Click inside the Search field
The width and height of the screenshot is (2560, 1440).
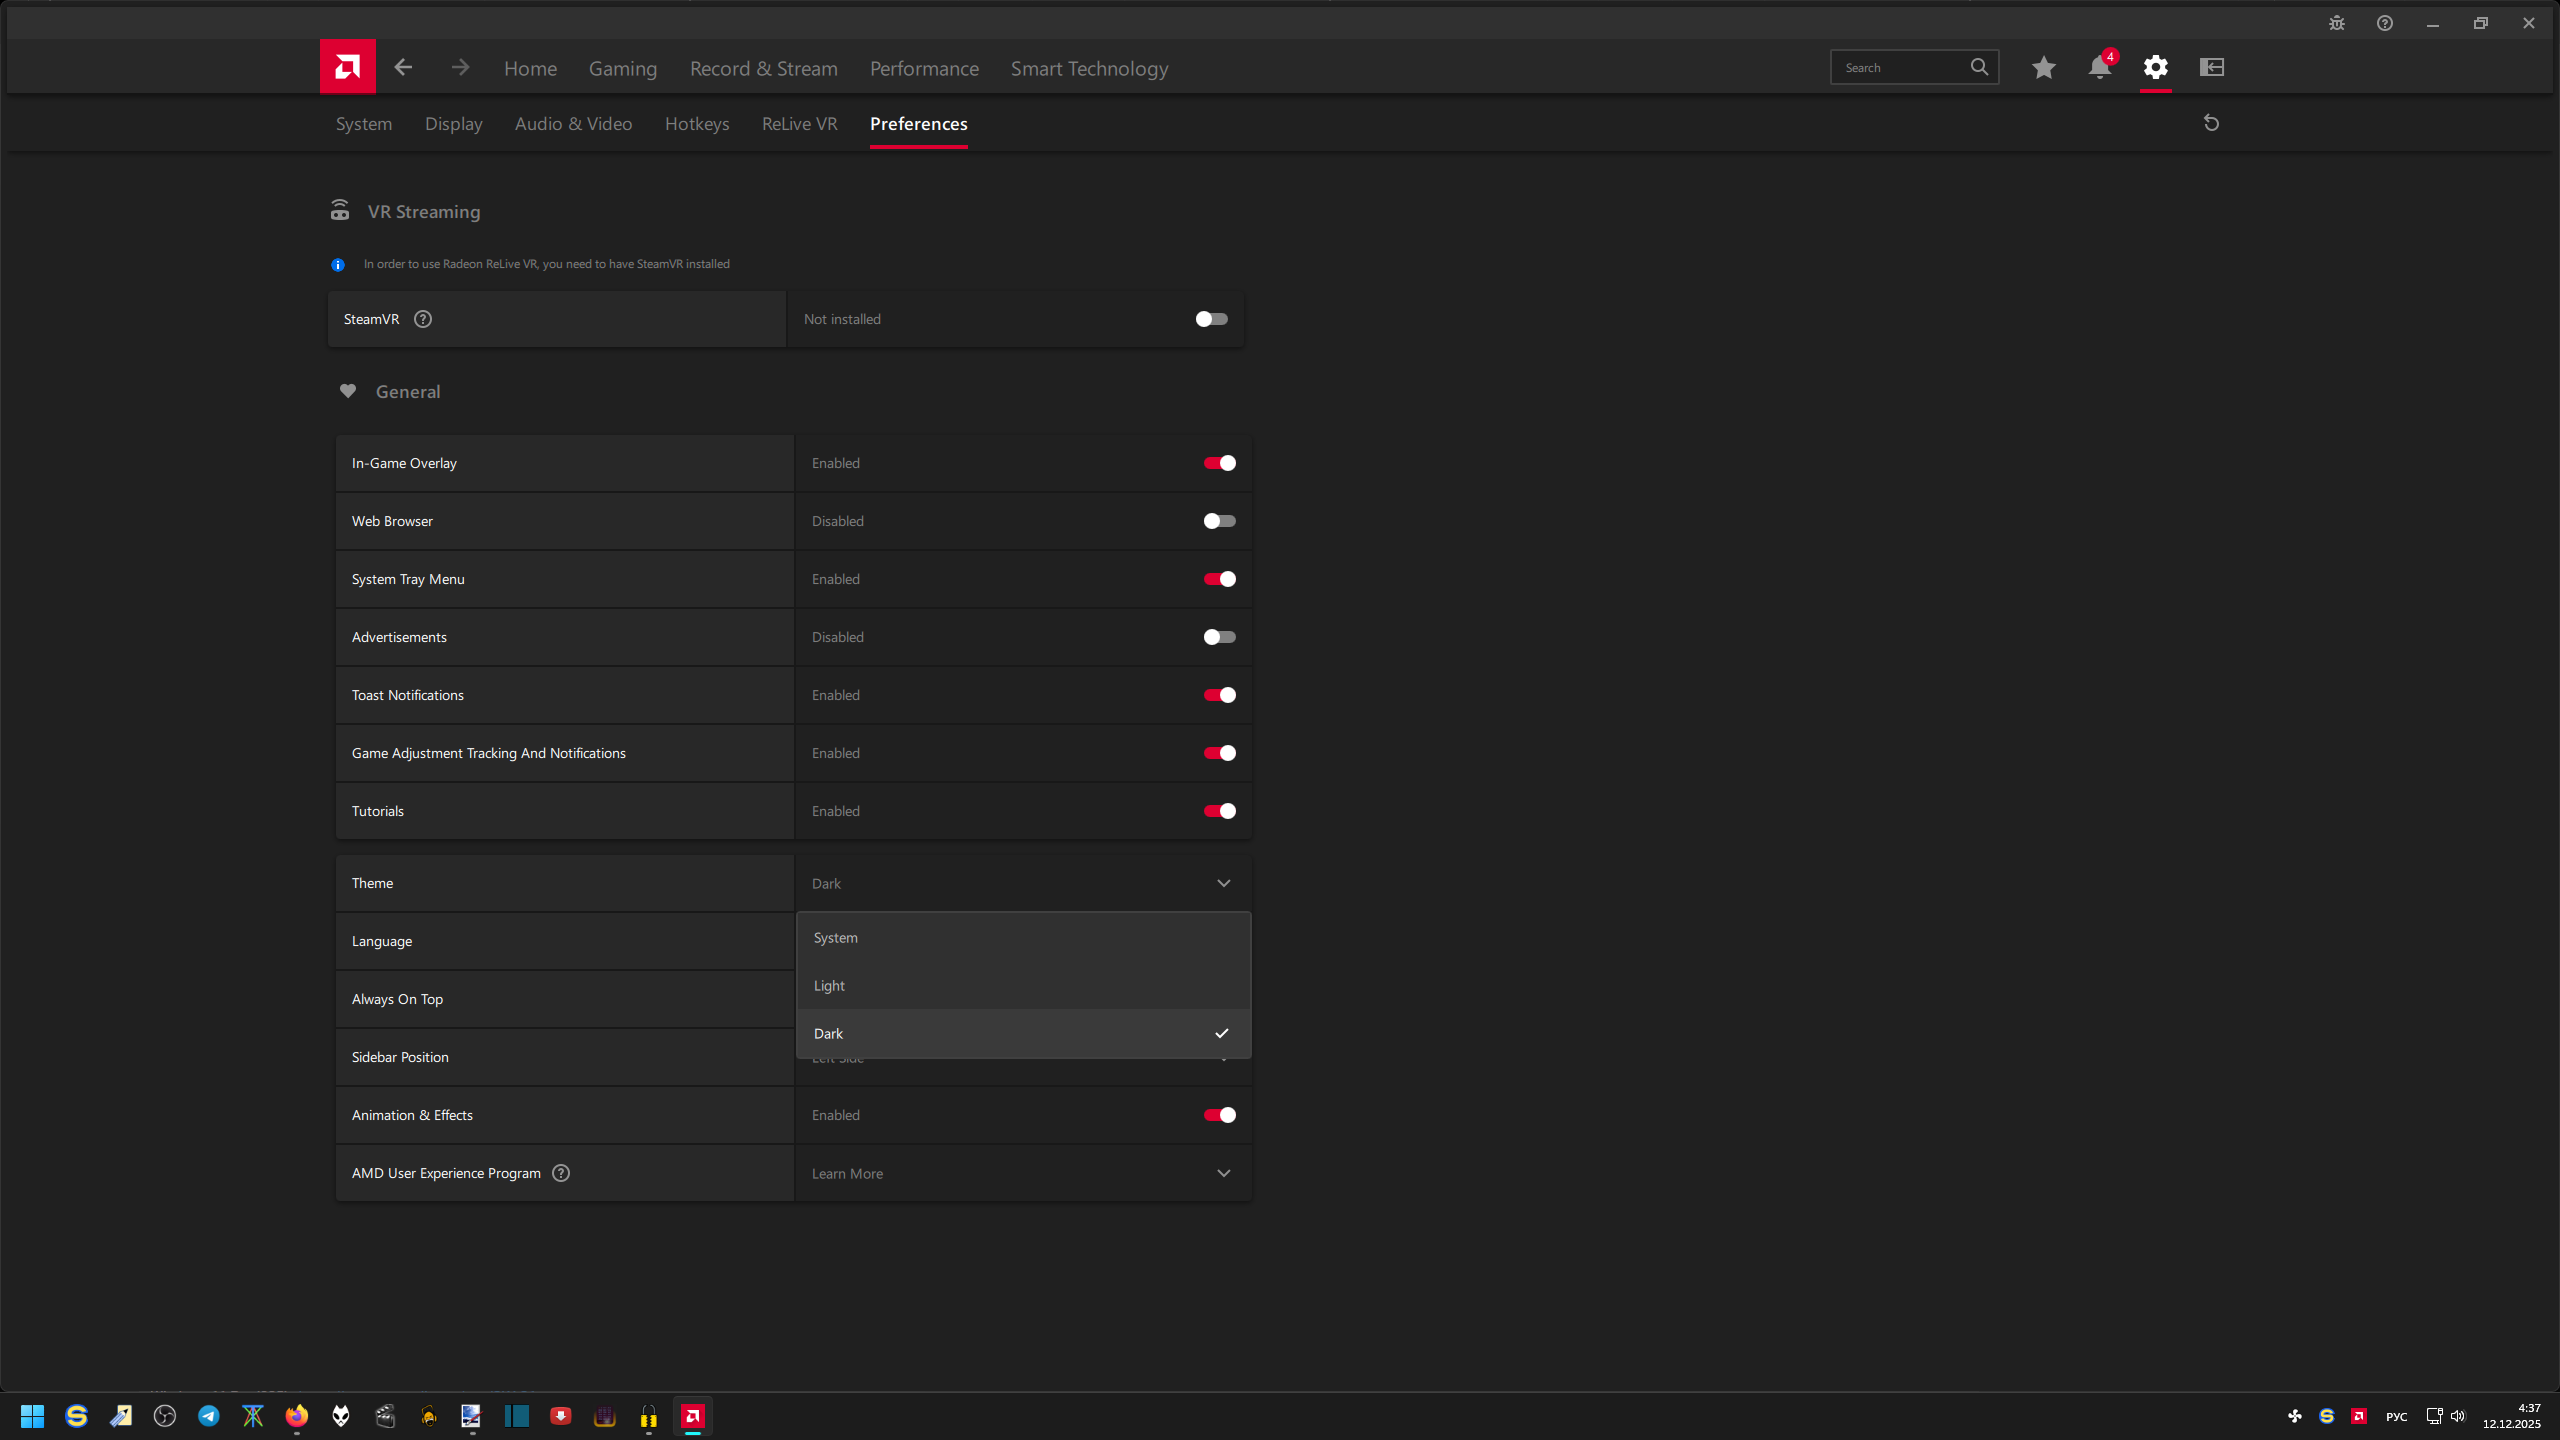[1900, 66]
